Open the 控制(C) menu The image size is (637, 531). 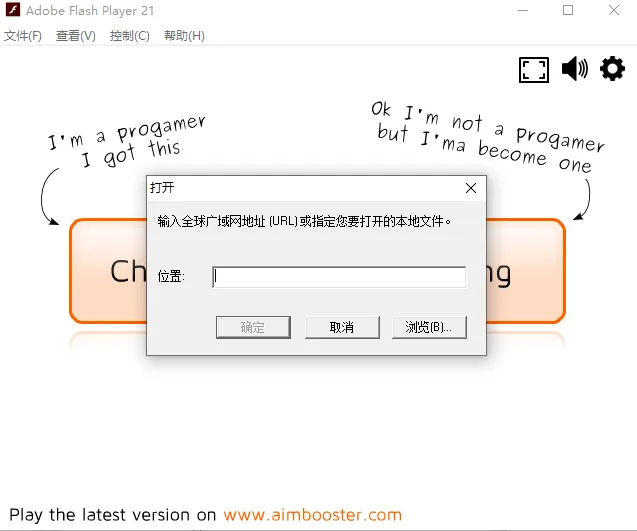130,36
